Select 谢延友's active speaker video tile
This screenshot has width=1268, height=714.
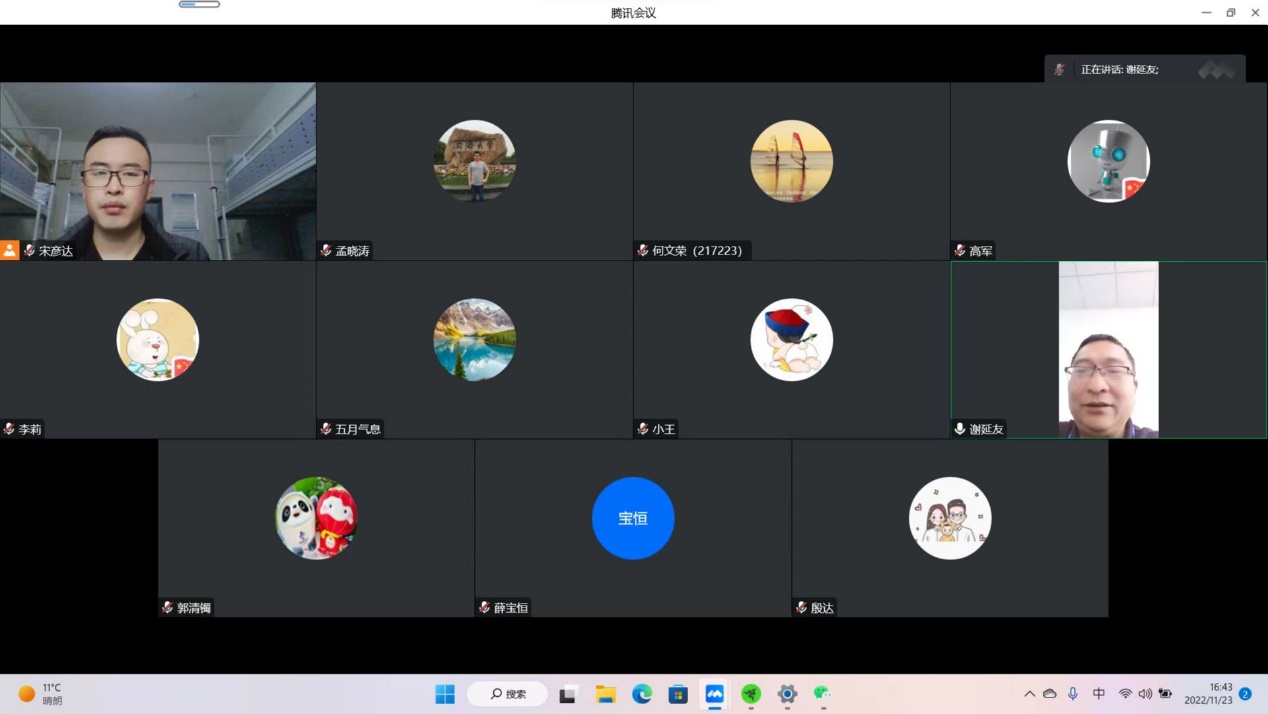[x=1108, y=350]
